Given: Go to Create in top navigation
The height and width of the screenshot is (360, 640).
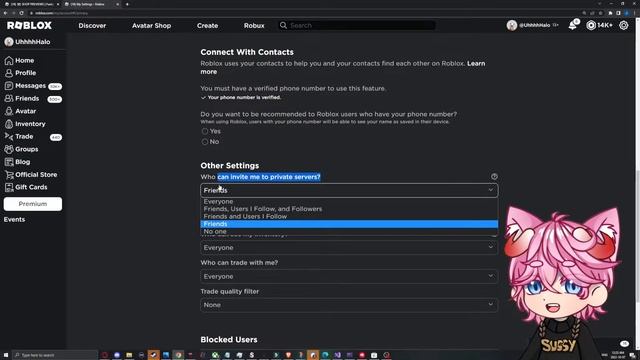Looking at the screenshot, I should [x=207, y=25].
